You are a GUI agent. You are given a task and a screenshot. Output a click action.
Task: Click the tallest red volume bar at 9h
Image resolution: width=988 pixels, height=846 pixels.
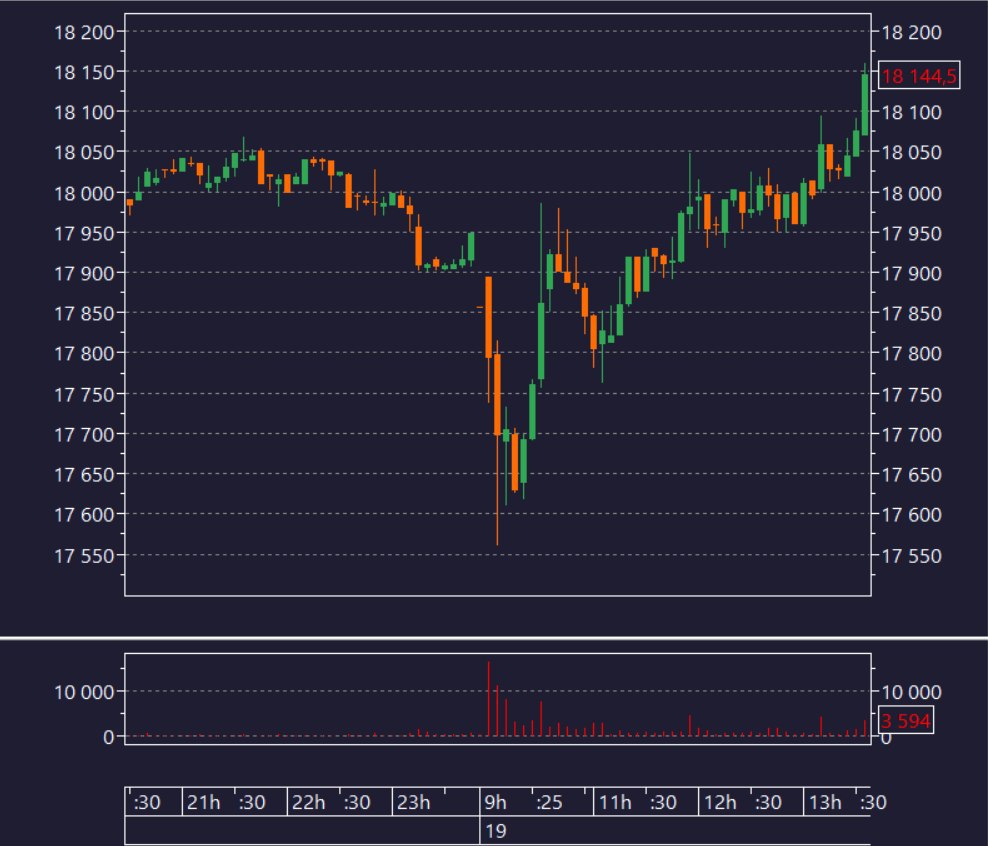pos(488,698)
